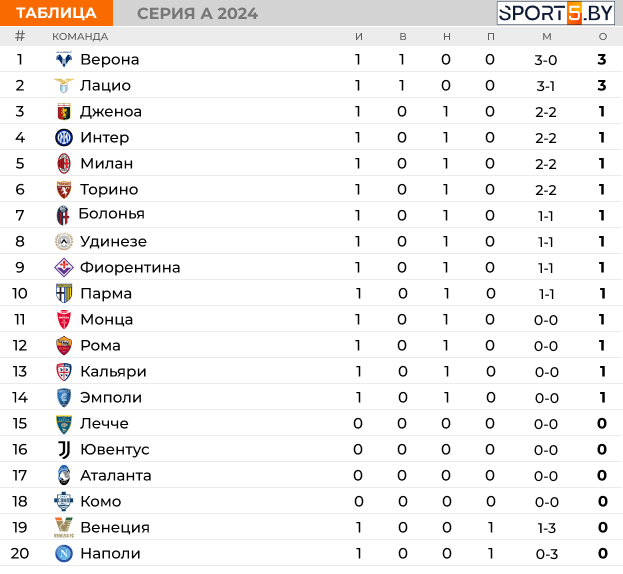Open the Аталанта team link
The height and width of the screenshot is (574, 623).
pyautogui.click(x=116, y=475)
